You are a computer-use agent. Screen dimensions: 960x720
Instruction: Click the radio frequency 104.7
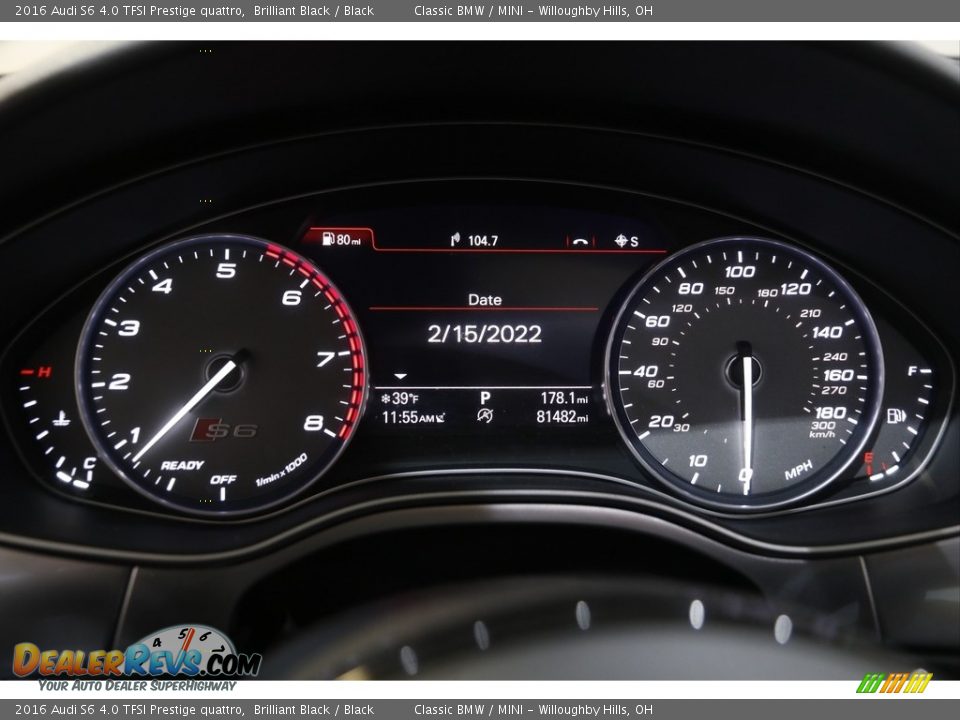click(483, 241)
